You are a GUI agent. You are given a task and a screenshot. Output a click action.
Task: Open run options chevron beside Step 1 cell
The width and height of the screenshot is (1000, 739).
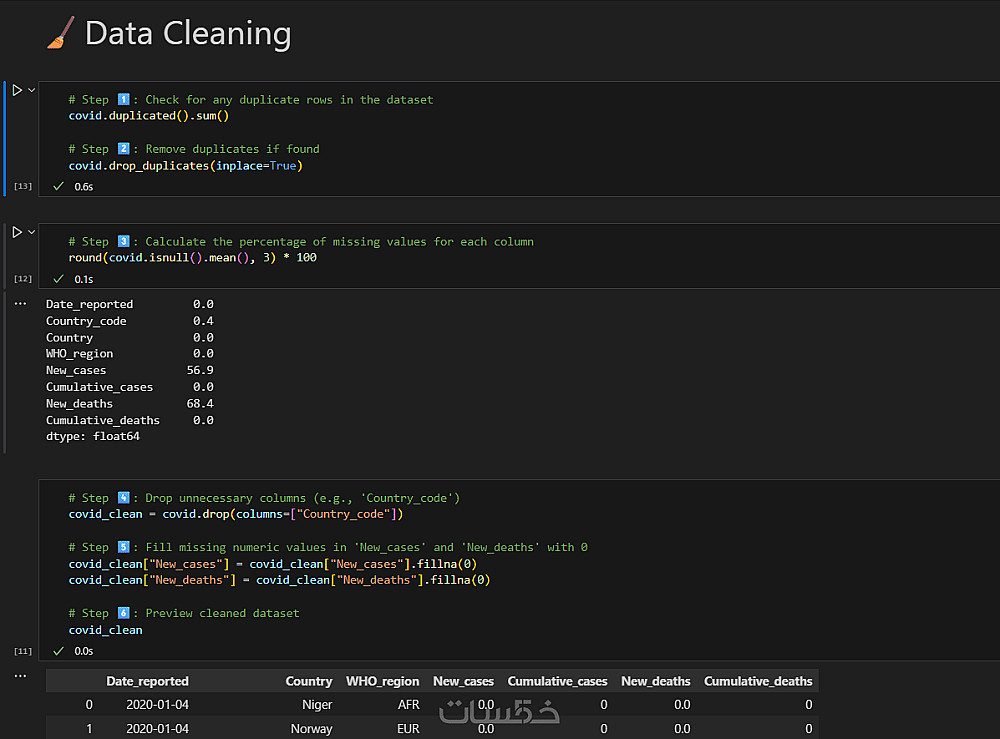pos(32,90)
